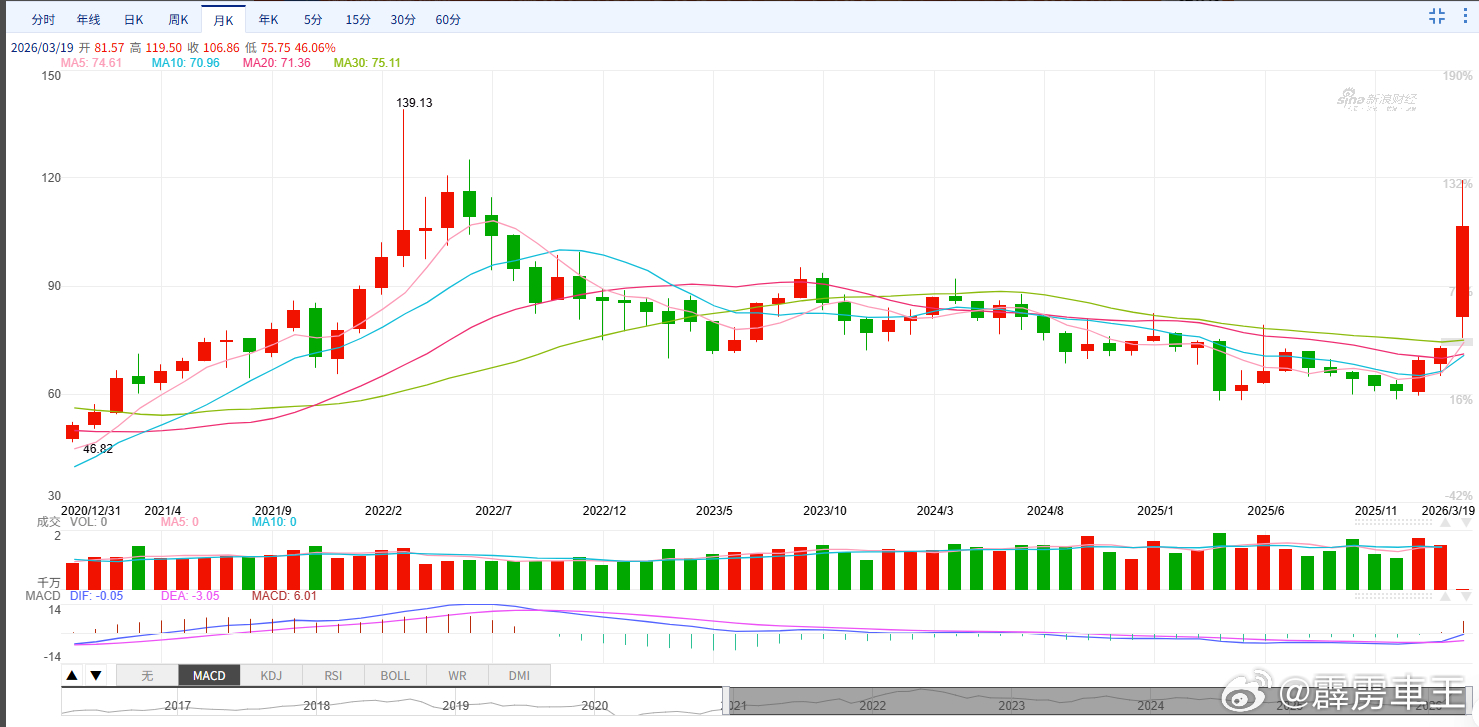
Task: Select the 月K monthly candlestick tab
Action: (223, 20)
